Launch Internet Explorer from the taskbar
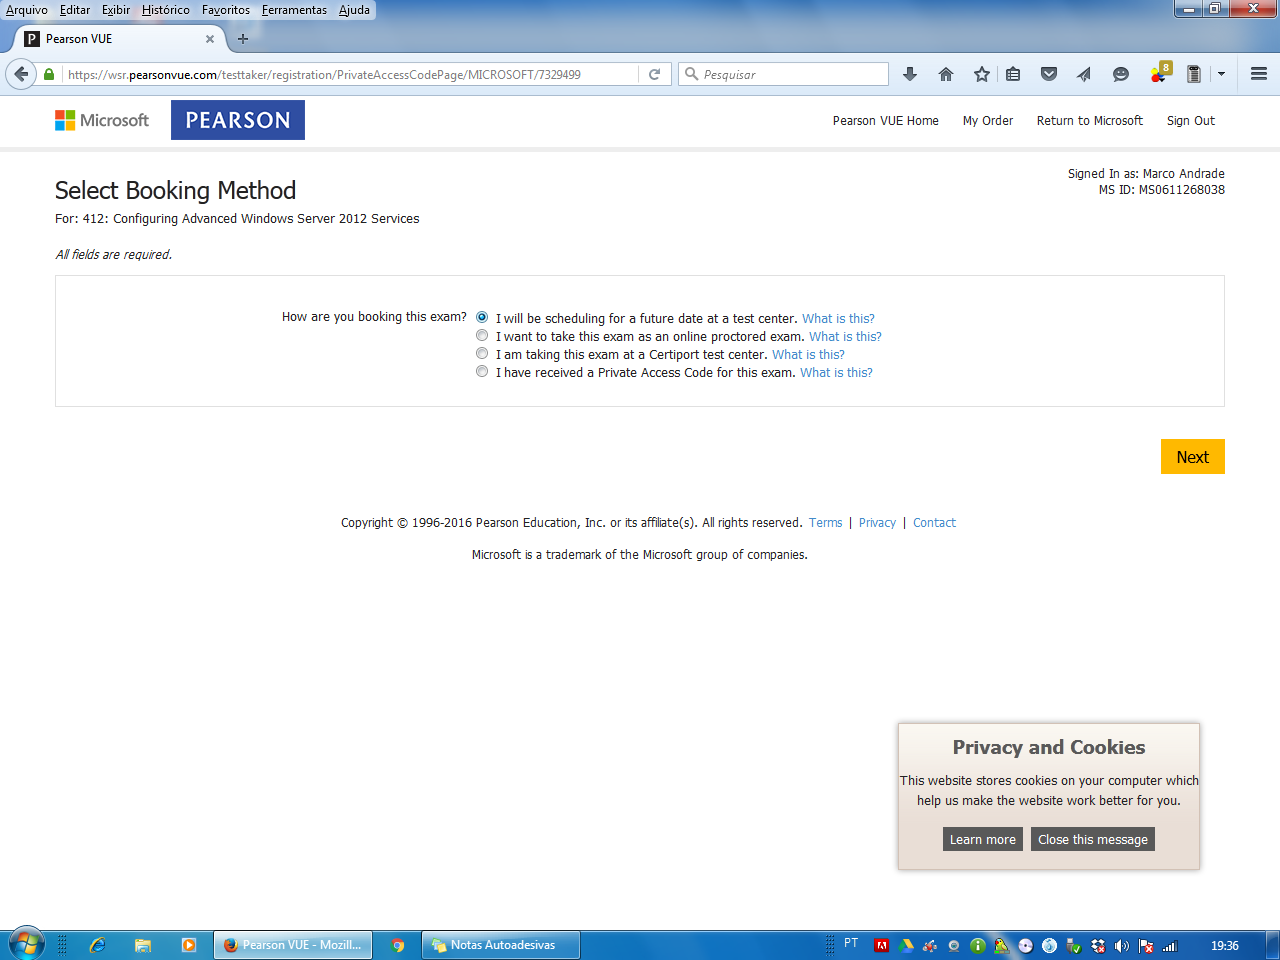1280x960 pixels. [x=97, y=945]
